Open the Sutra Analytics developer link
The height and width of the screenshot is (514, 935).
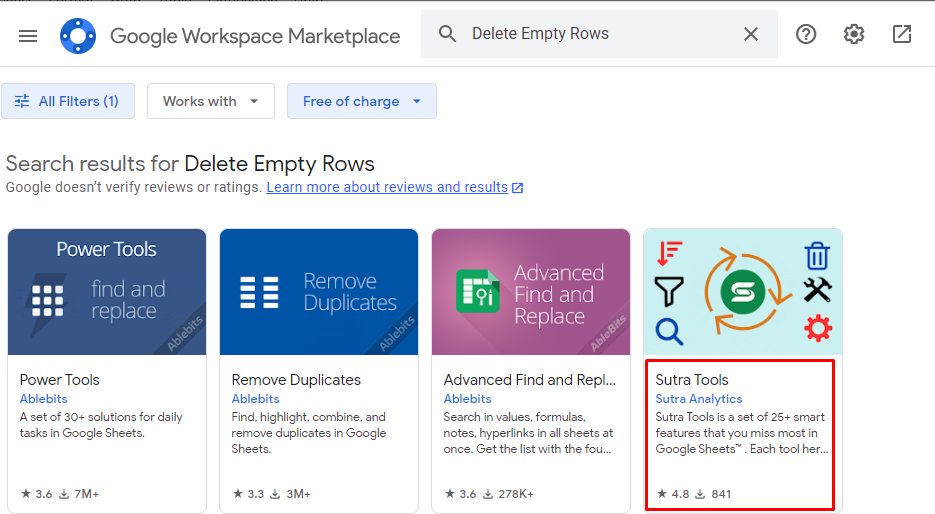[x=699, y=399]
